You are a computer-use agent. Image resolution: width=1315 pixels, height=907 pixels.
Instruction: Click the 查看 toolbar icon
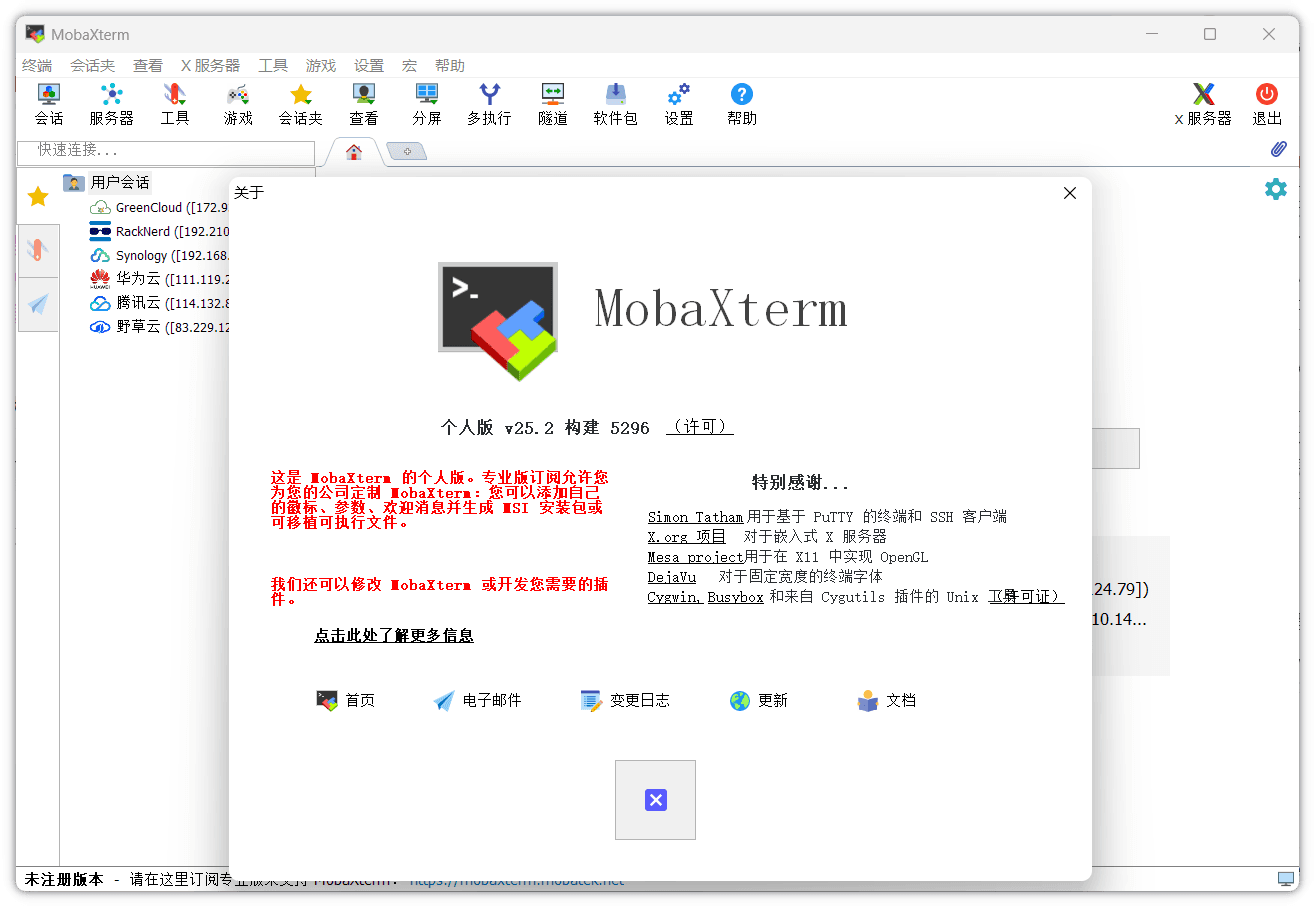point(364,105)
